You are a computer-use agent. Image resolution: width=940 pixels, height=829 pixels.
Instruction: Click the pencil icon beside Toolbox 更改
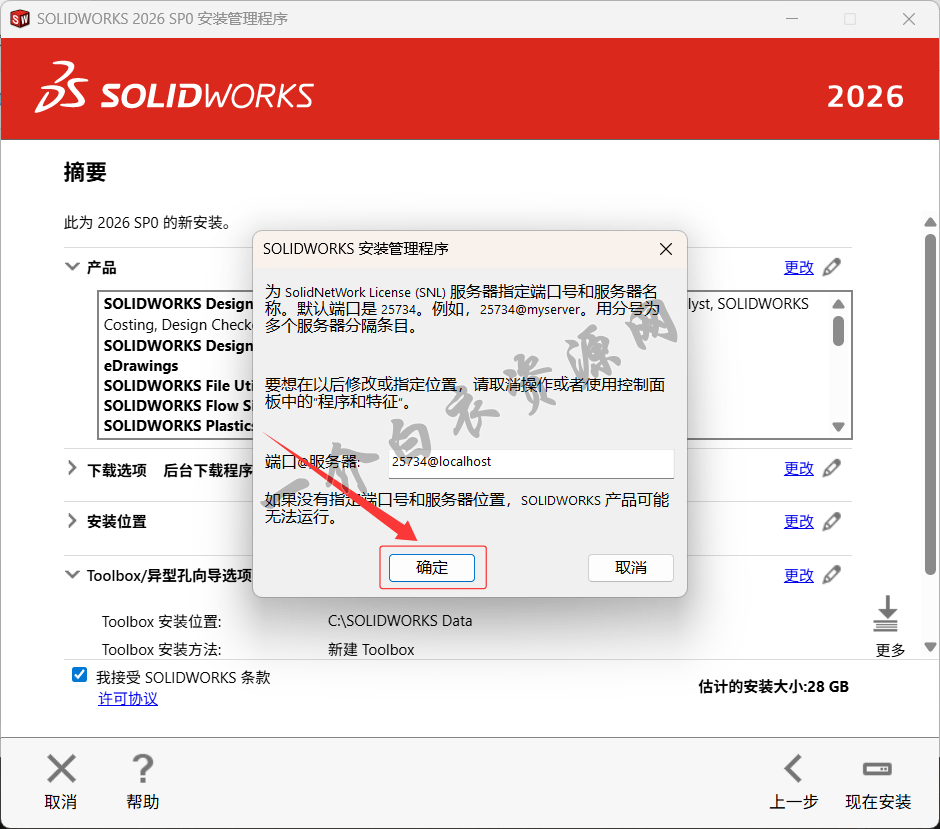tap(831, 575)
